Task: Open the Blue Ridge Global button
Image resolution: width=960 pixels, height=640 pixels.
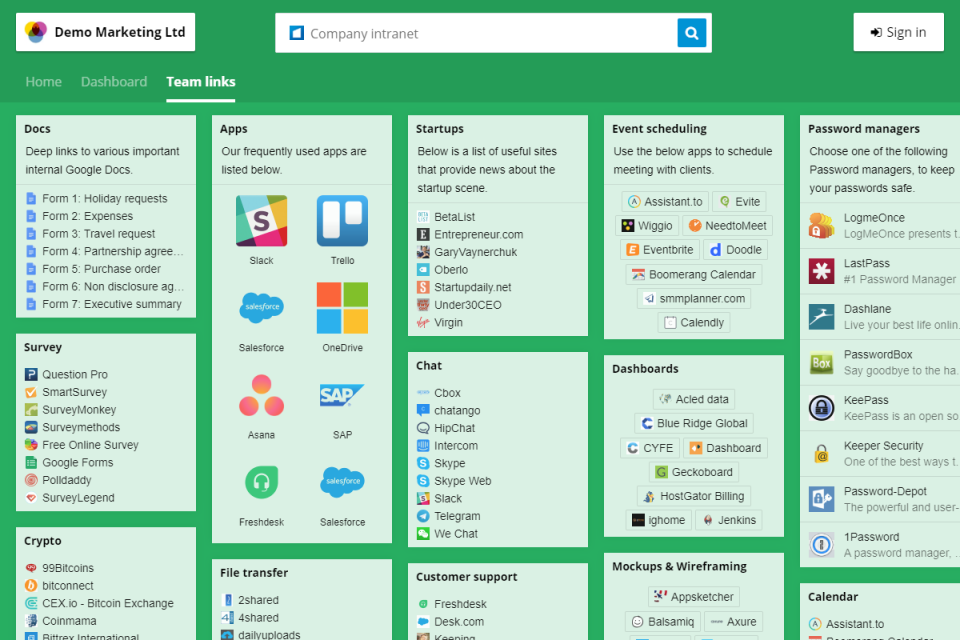Action: tap(694, 423)
